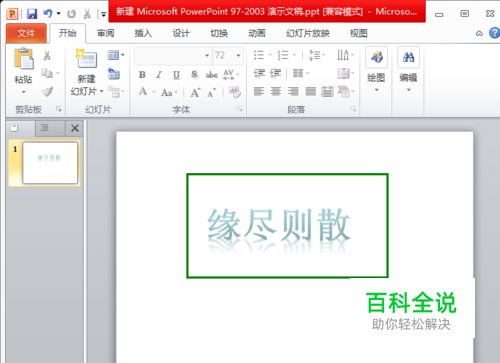Screen dimensions: 500x363
Task: Switch to the 视图 (View) tab
Action: tap(359, 33)
